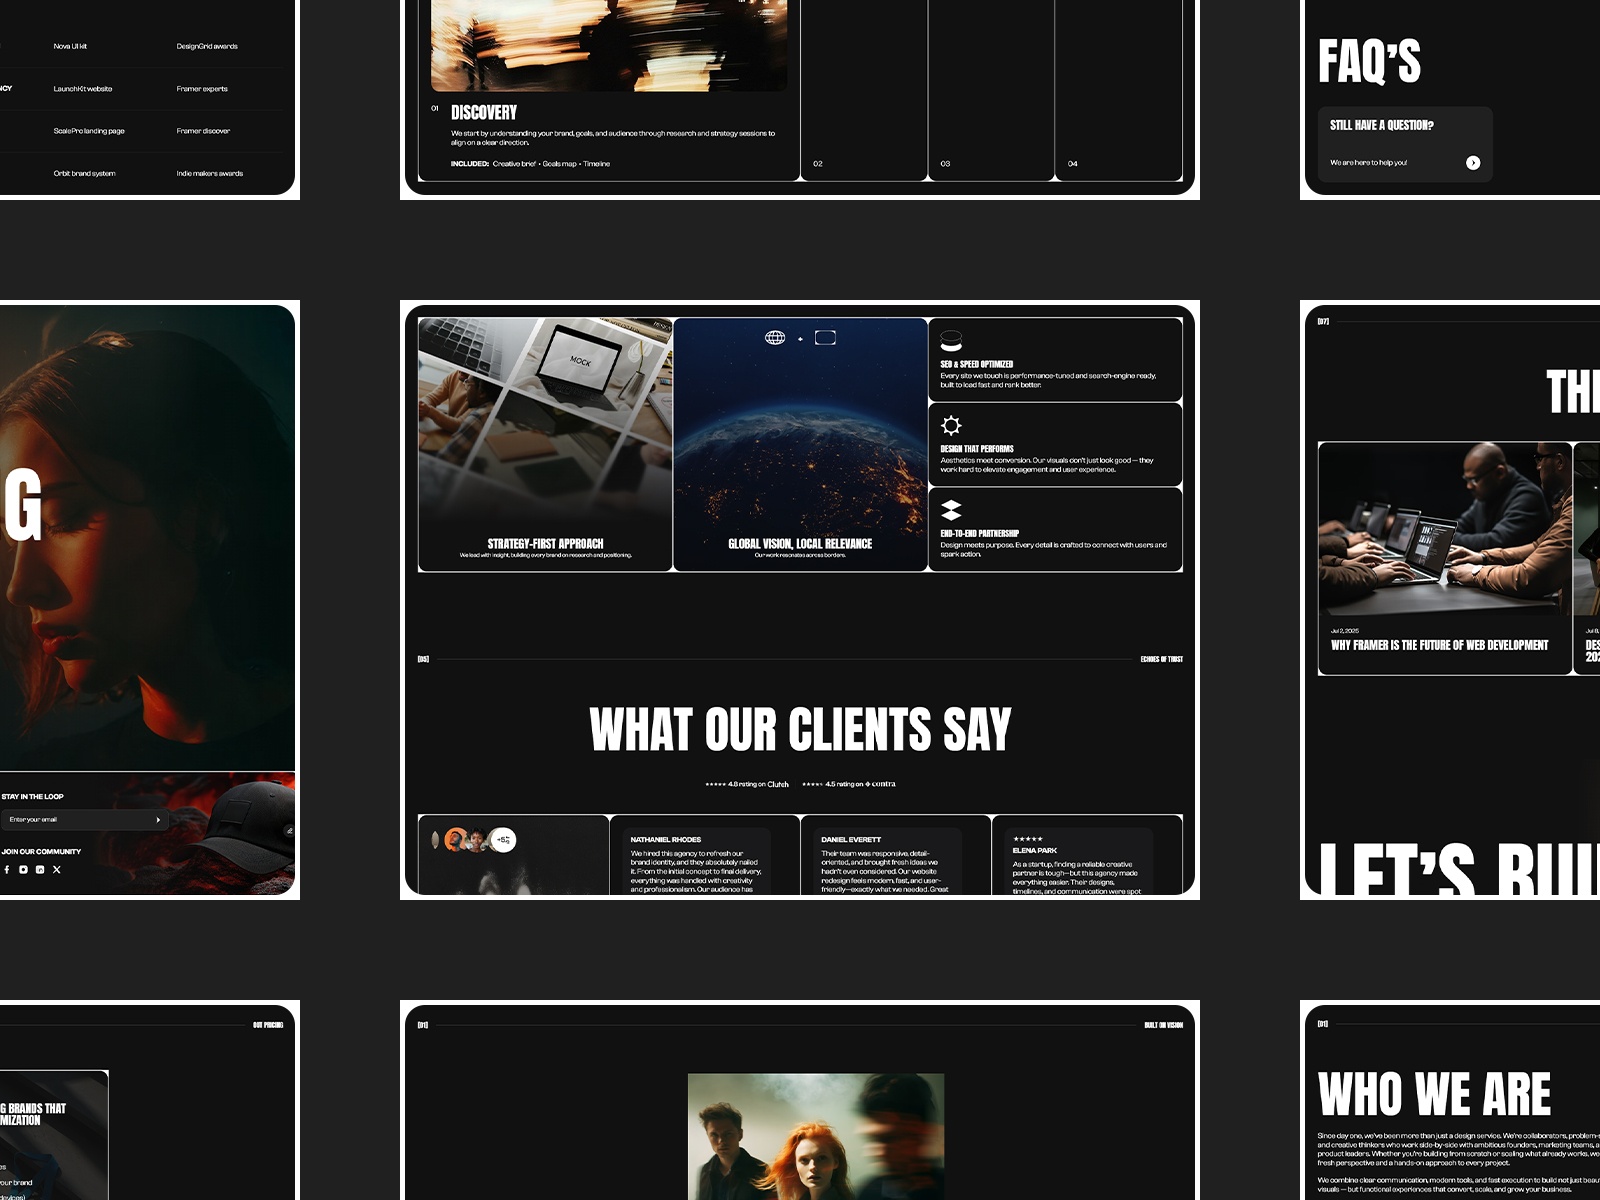
Task: Select the globe icon above Global Vision card
Action: tap(773, 338)
